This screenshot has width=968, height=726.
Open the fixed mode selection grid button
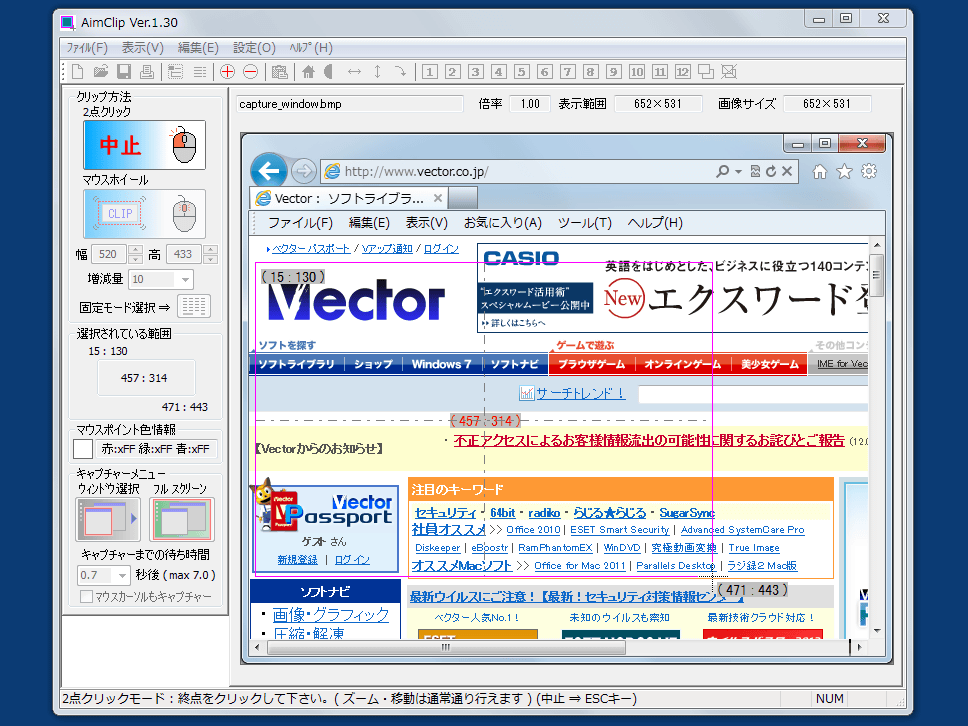pyautogui.click(x=194, y=306)
